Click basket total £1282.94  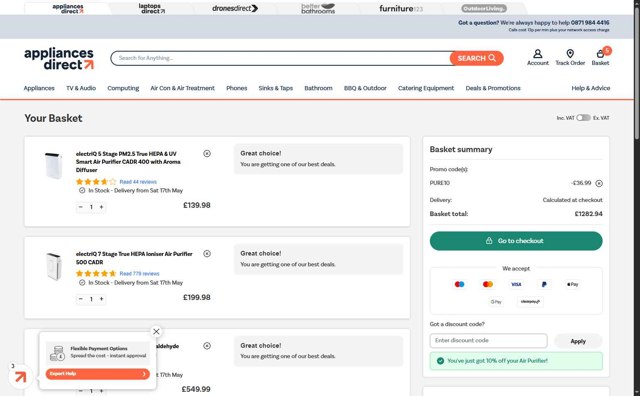coord(588,214)
